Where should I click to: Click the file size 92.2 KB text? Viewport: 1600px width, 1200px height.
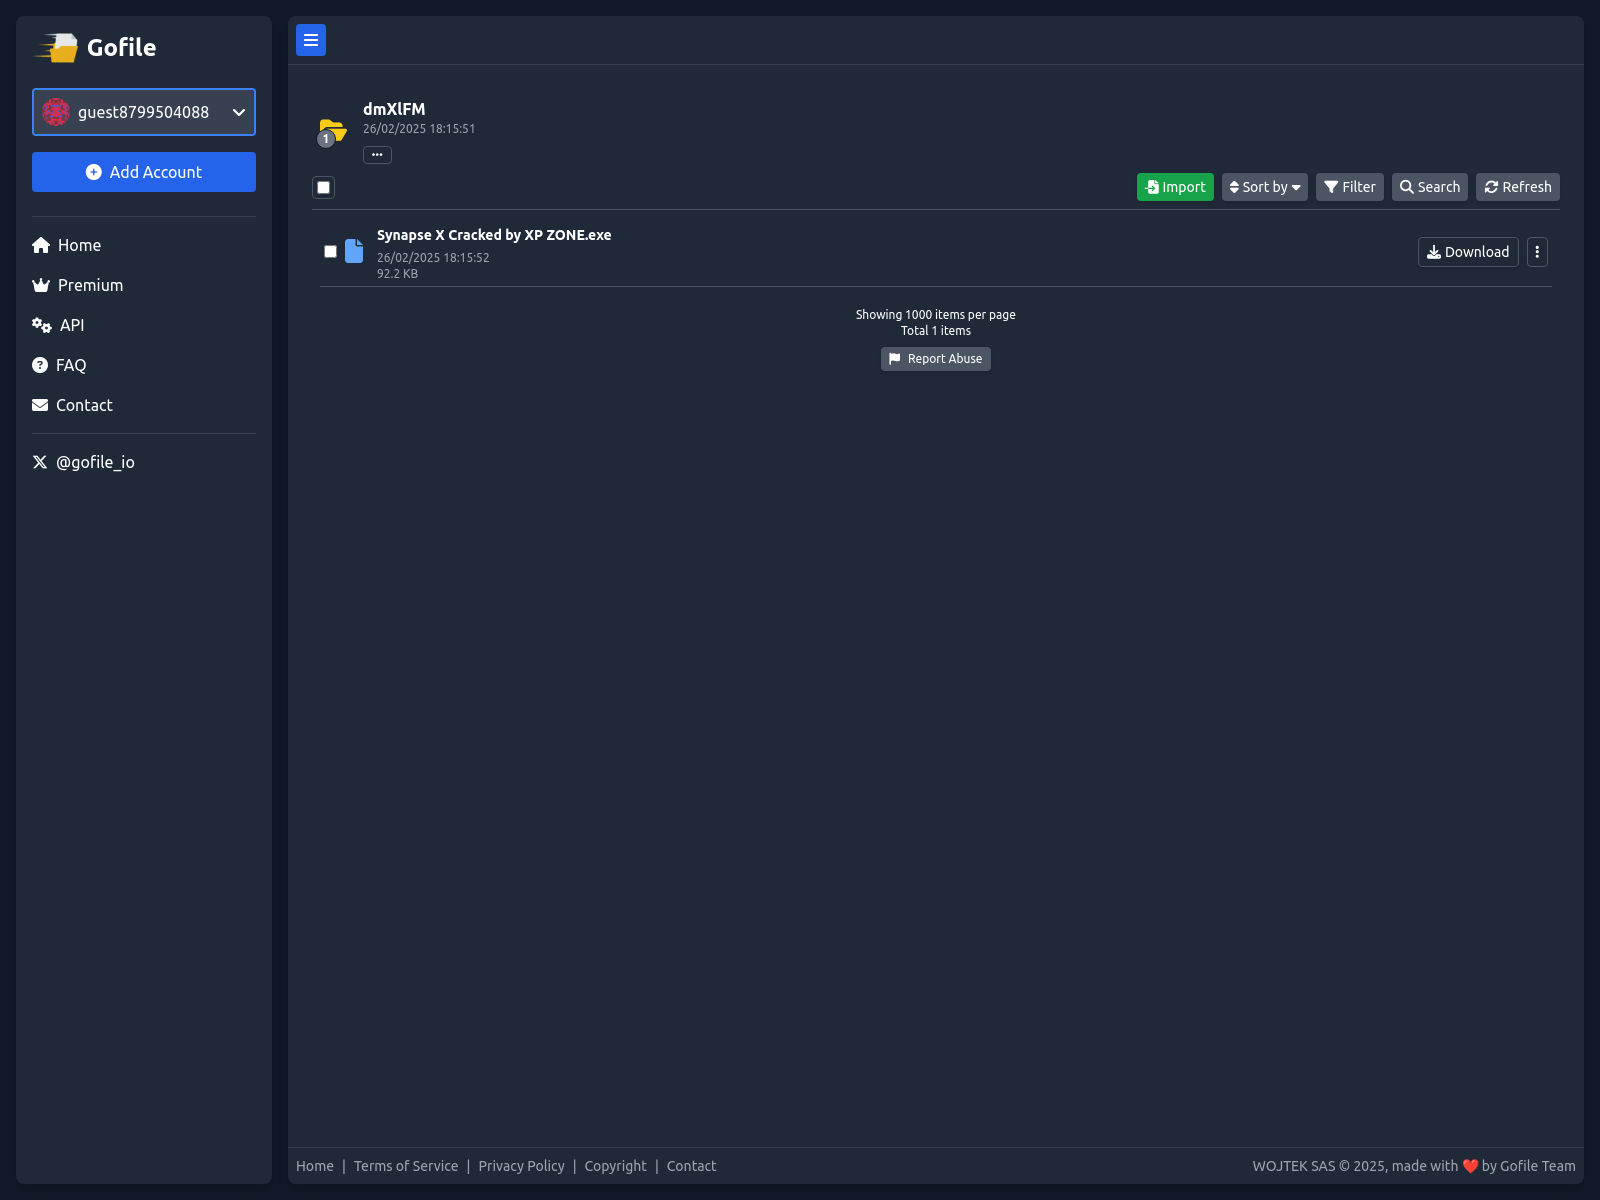point(397,274)
